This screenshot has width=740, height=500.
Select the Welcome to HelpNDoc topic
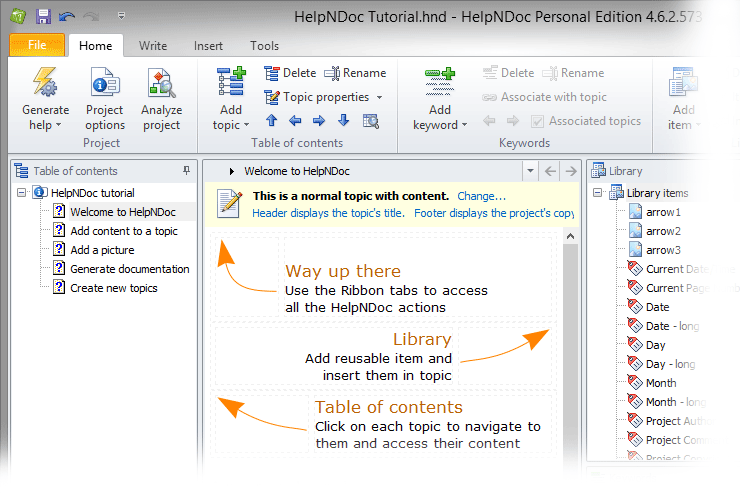(x=123, y=212)
